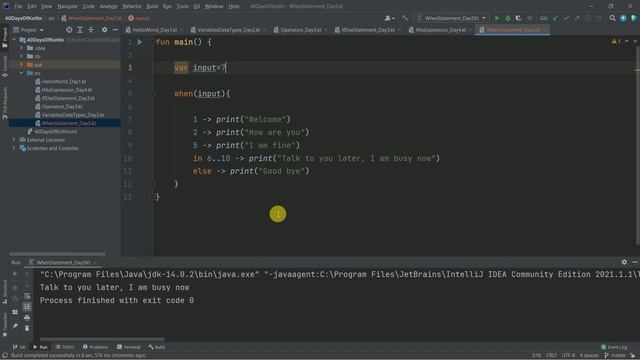Collapse all icon in Project panel header
This screenshot has height=360, width=640.
pyautogui.click(x=91, y=30)
